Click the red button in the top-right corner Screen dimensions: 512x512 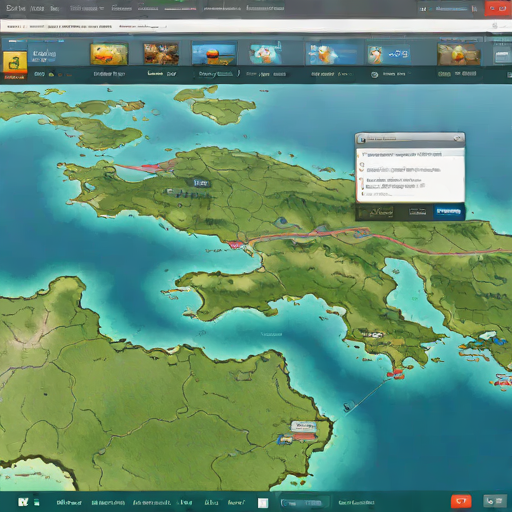(x=497, y=8)
